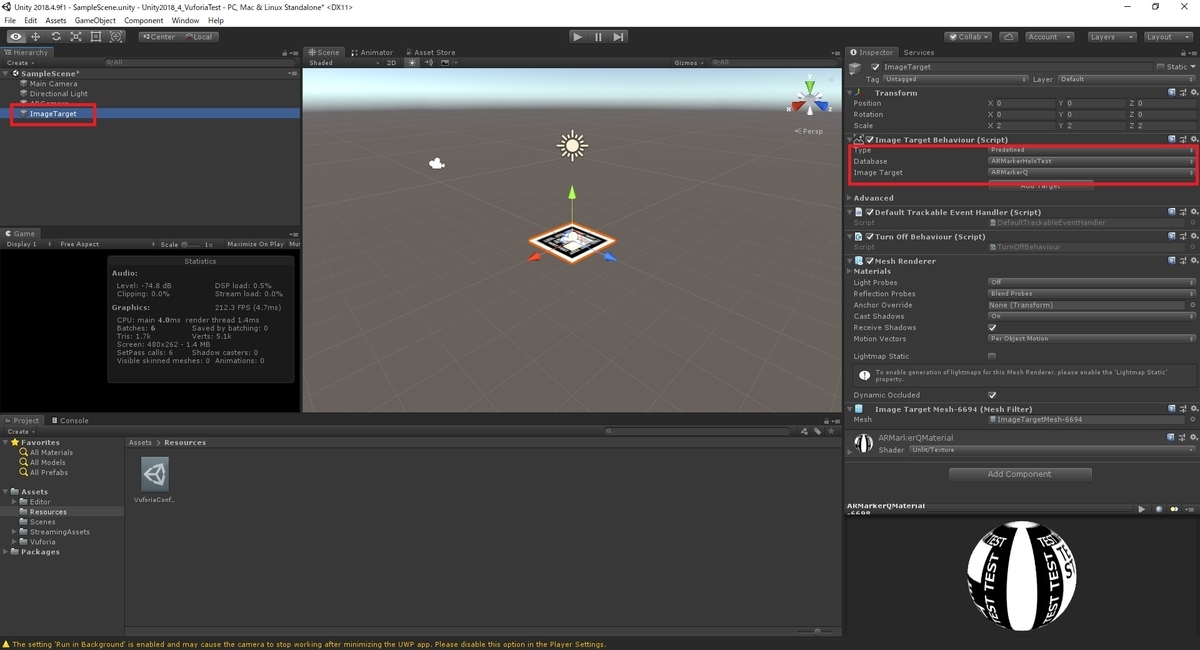This screenshot has height=650, width=1200.
Task: Toggle Lightmap Static checkbox
Action: (992, 356)
